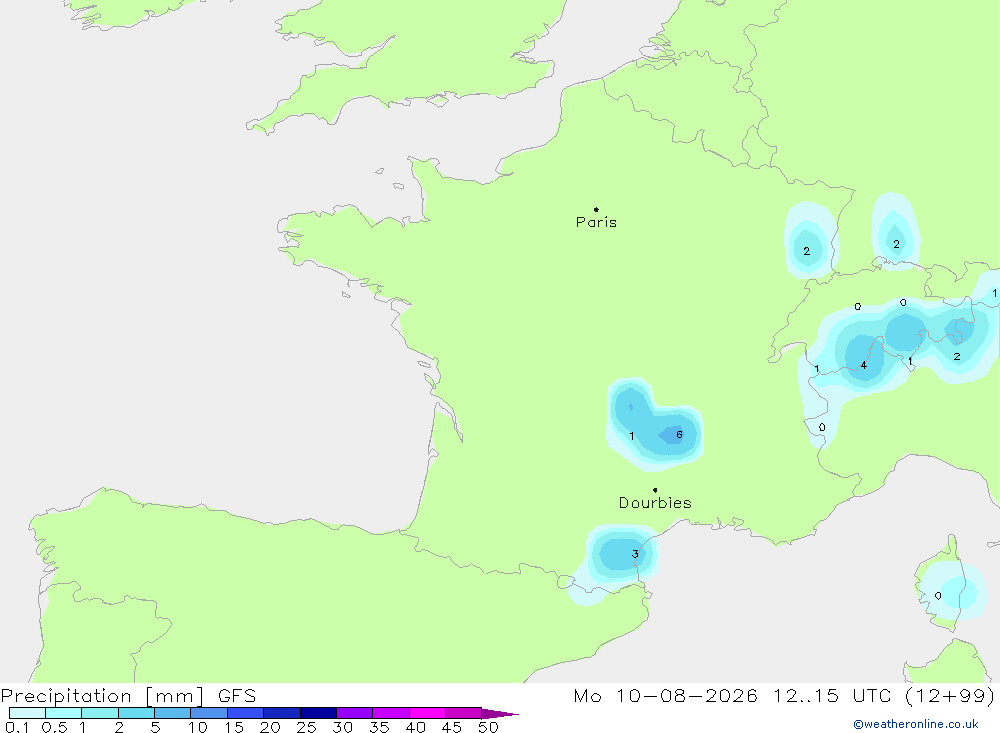The height and width of the screenshot is (733, 1000).
Task: Click the 25 legend scale label
Action: (x=306, y=727)
